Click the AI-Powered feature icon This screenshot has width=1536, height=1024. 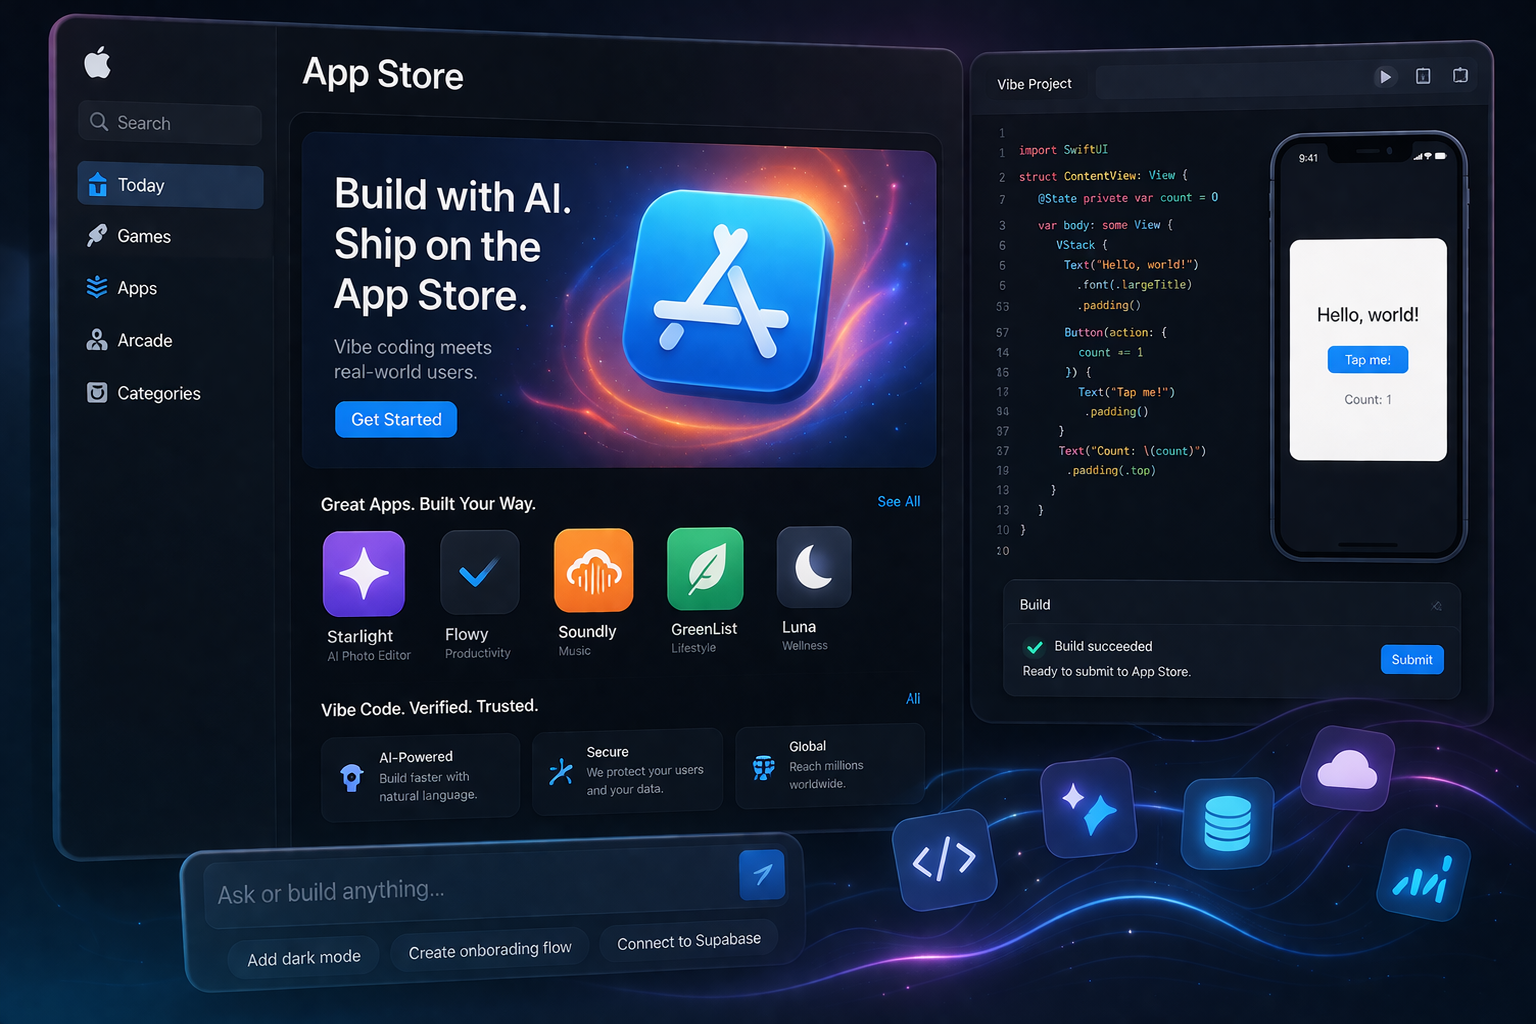click(x=352, y=777)
